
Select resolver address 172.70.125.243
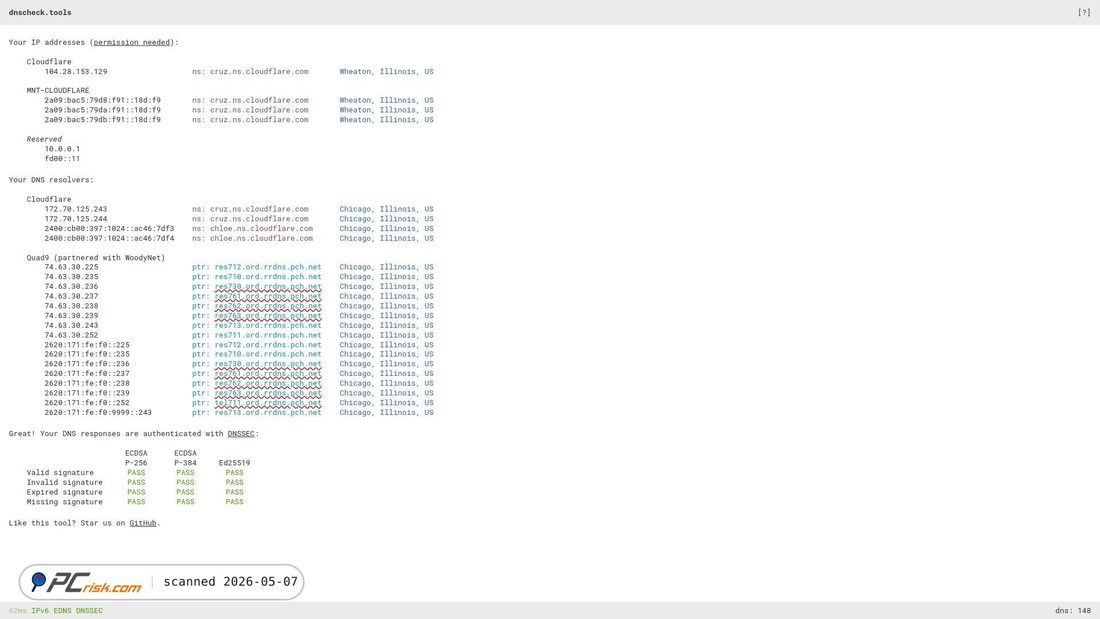pos(76,209)
